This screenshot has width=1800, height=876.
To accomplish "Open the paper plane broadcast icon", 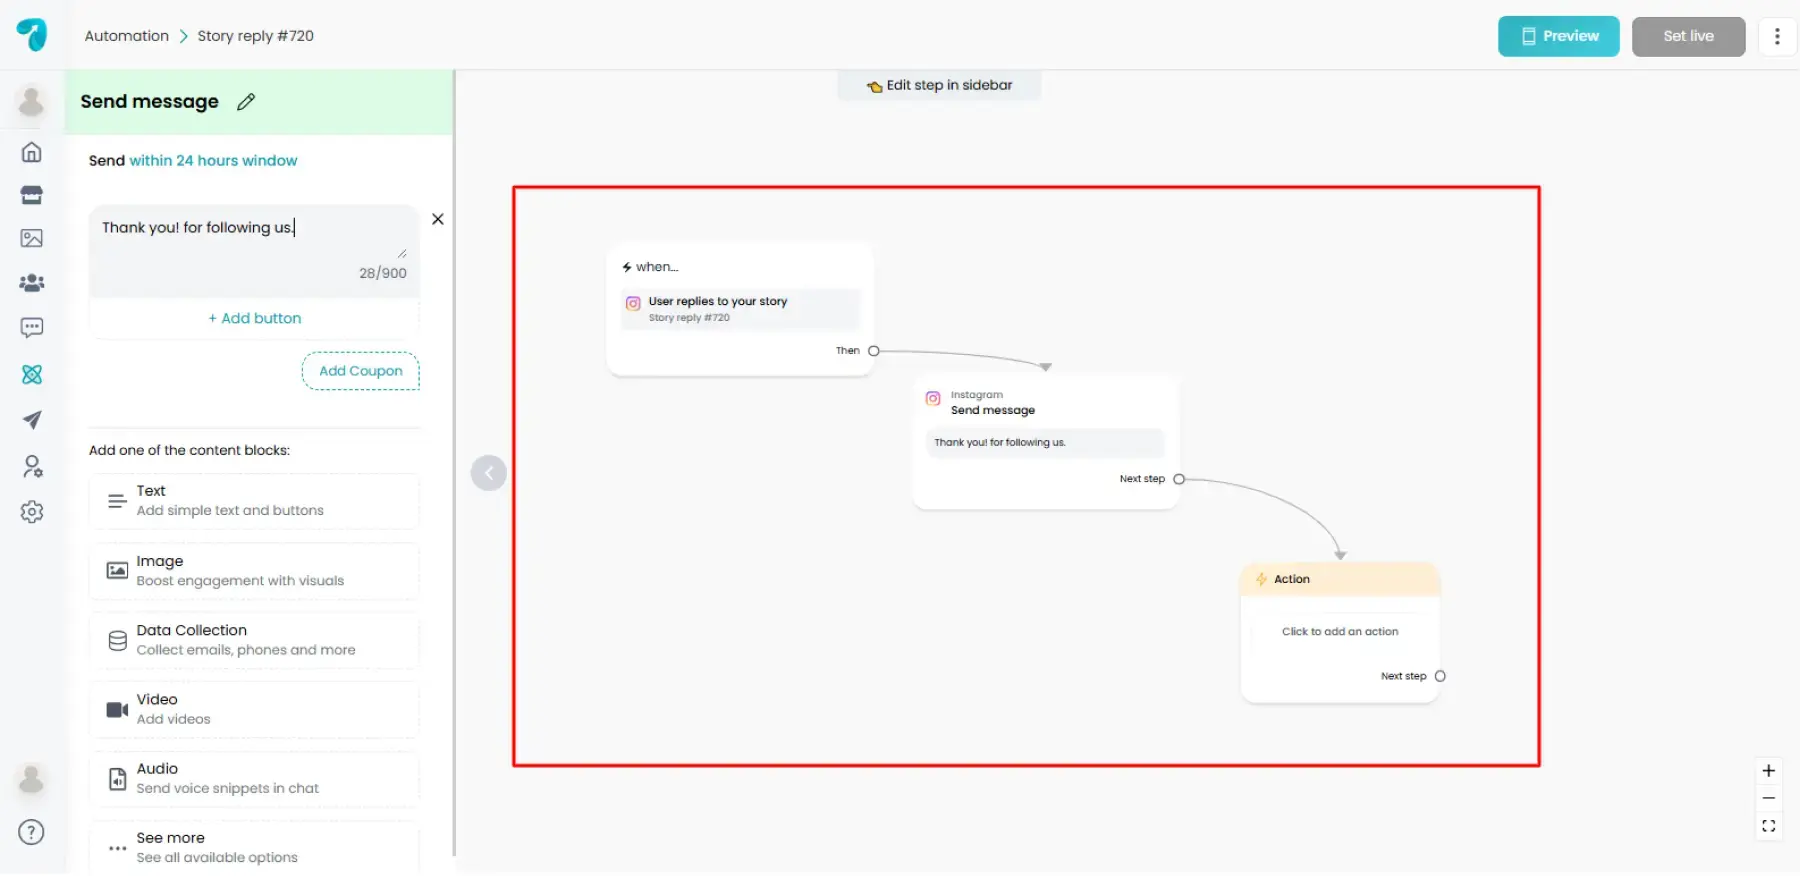I will [x=32, y=420].
